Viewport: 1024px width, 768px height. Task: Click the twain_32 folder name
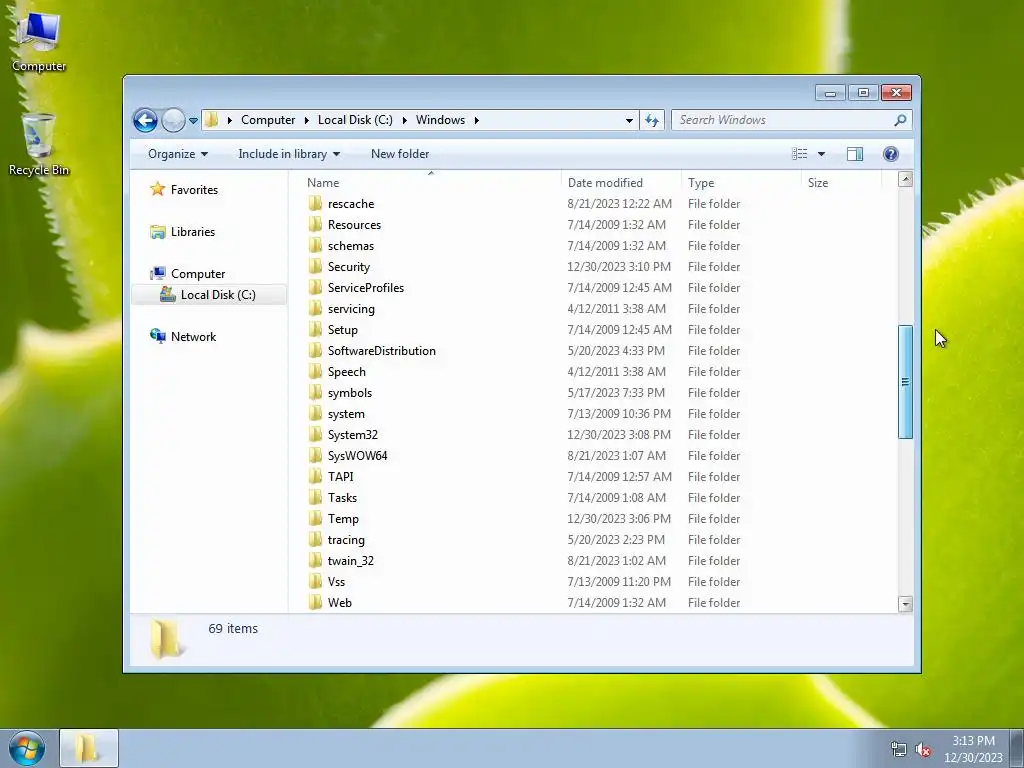click(x=351, y=561)
